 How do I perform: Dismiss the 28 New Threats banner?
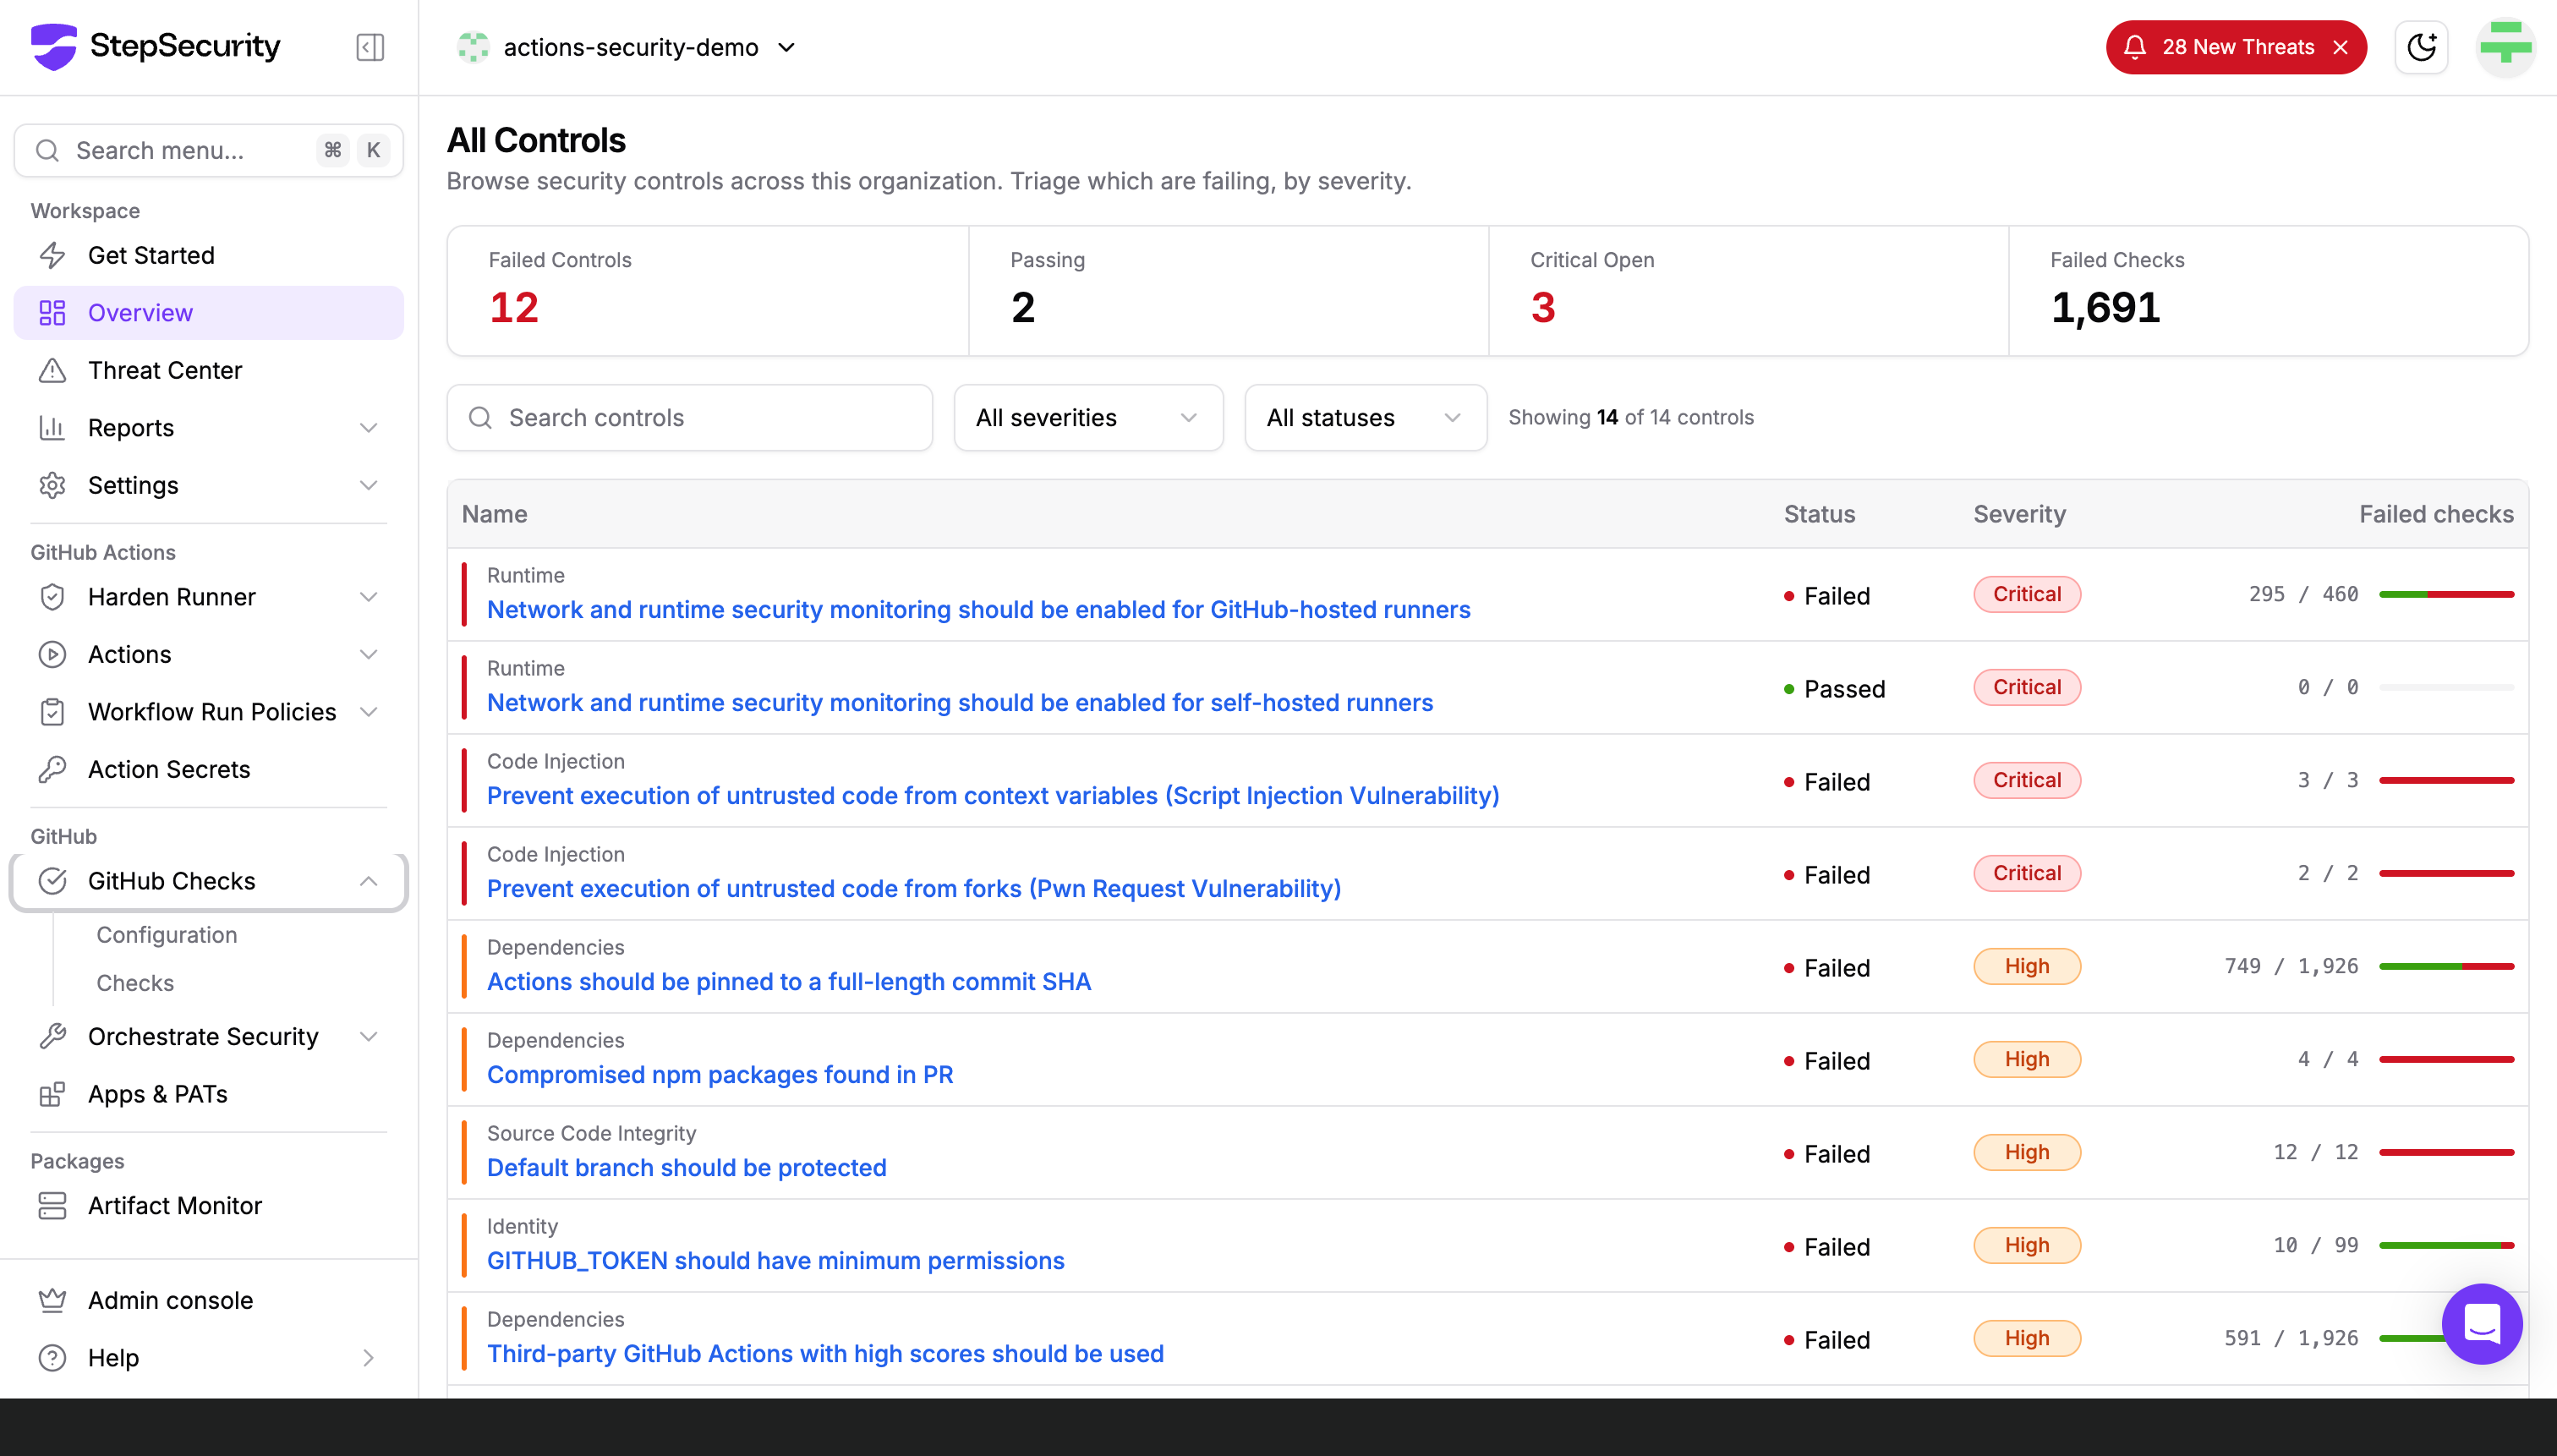2340,47
